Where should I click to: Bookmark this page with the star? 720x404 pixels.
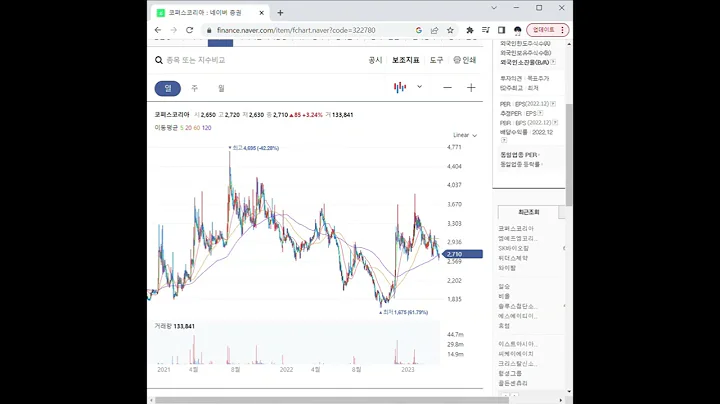pos(450,30)
